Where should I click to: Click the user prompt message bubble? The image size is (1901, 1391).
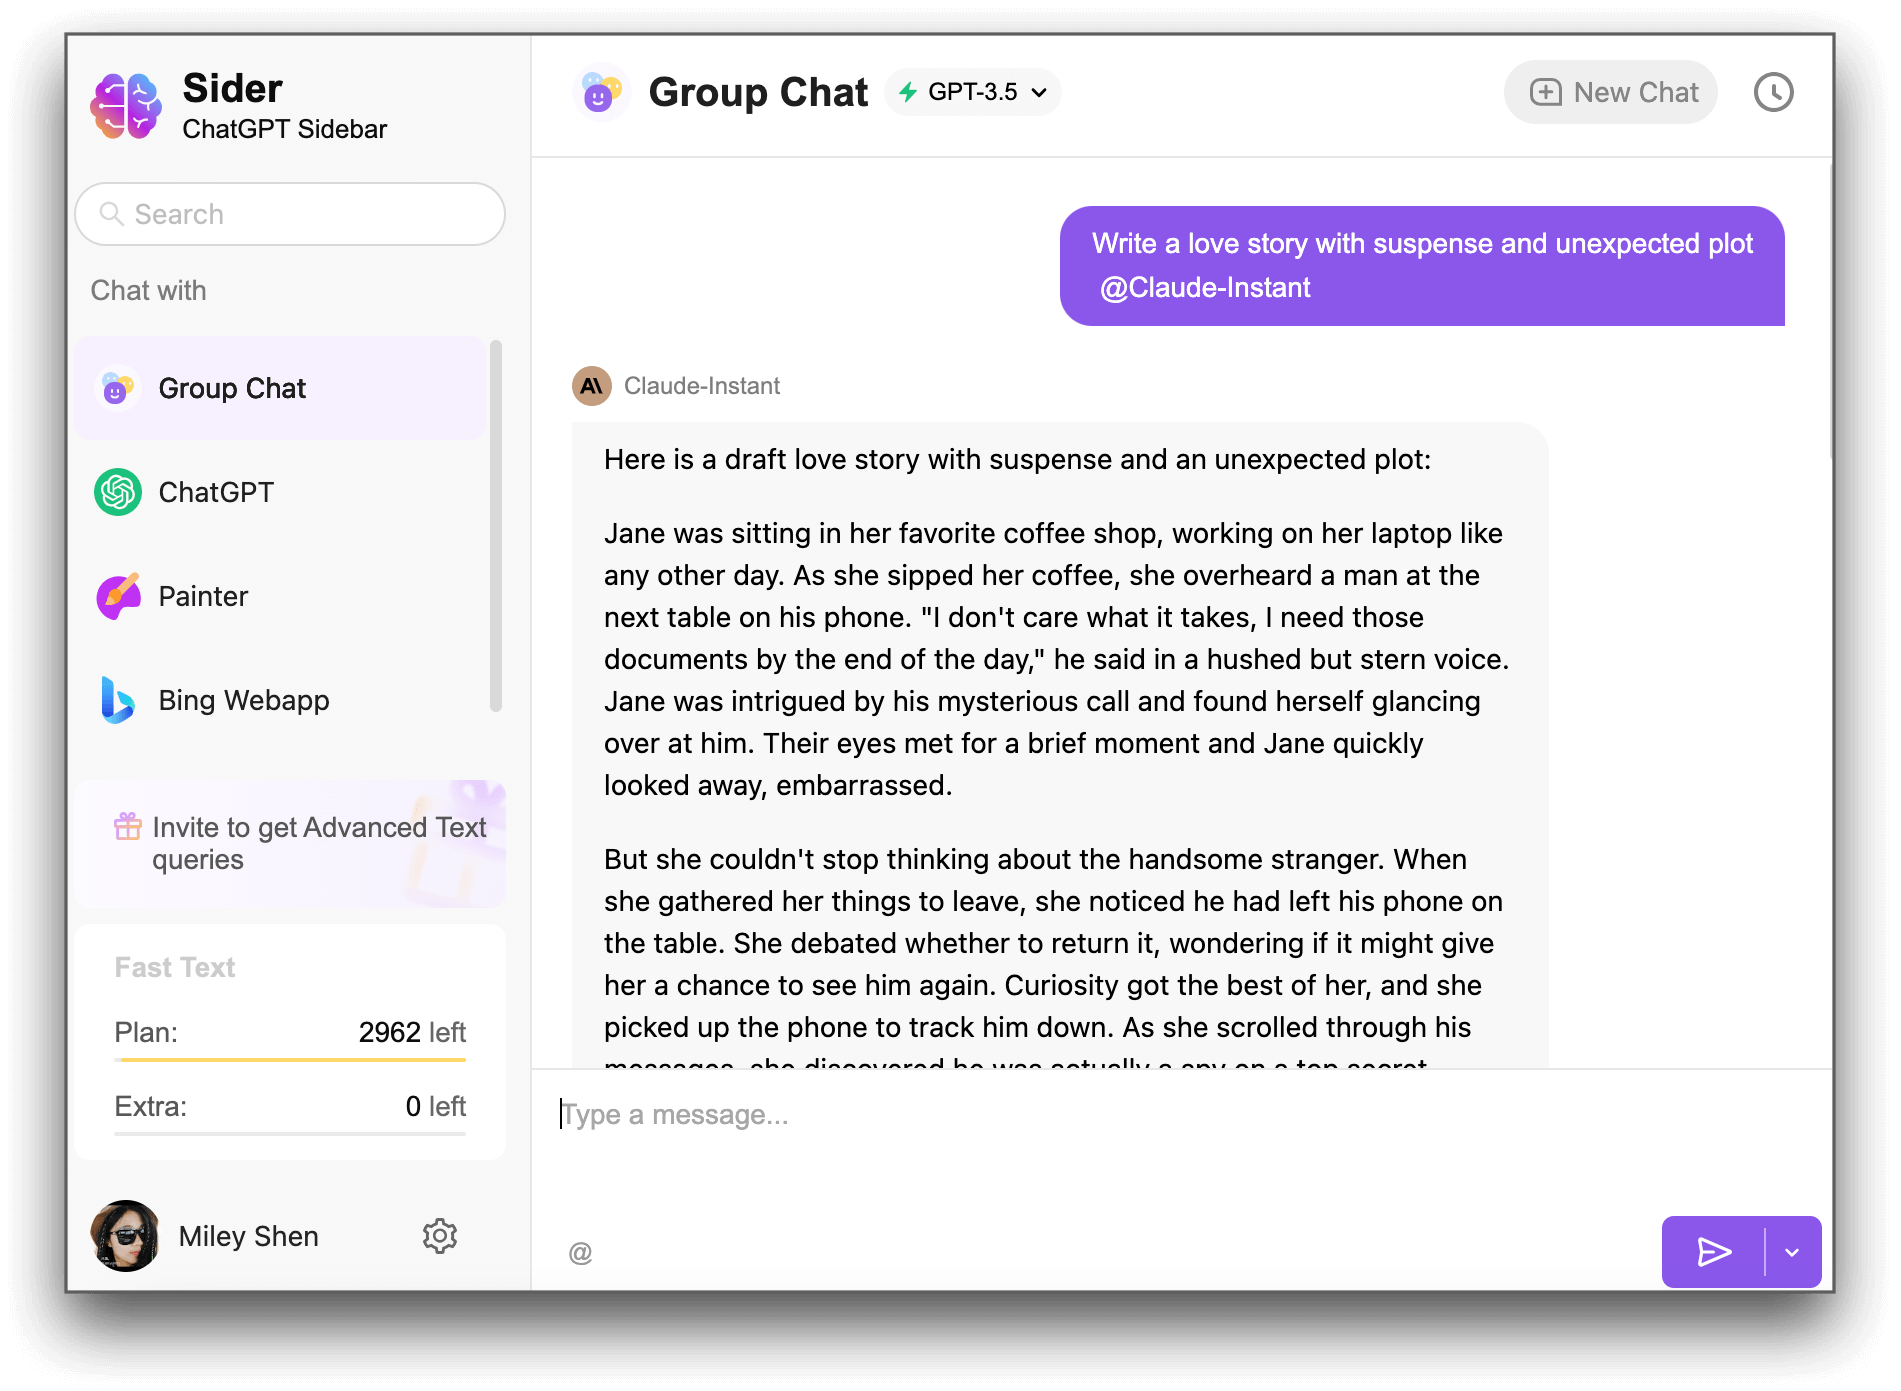(x=1422, y=266)
